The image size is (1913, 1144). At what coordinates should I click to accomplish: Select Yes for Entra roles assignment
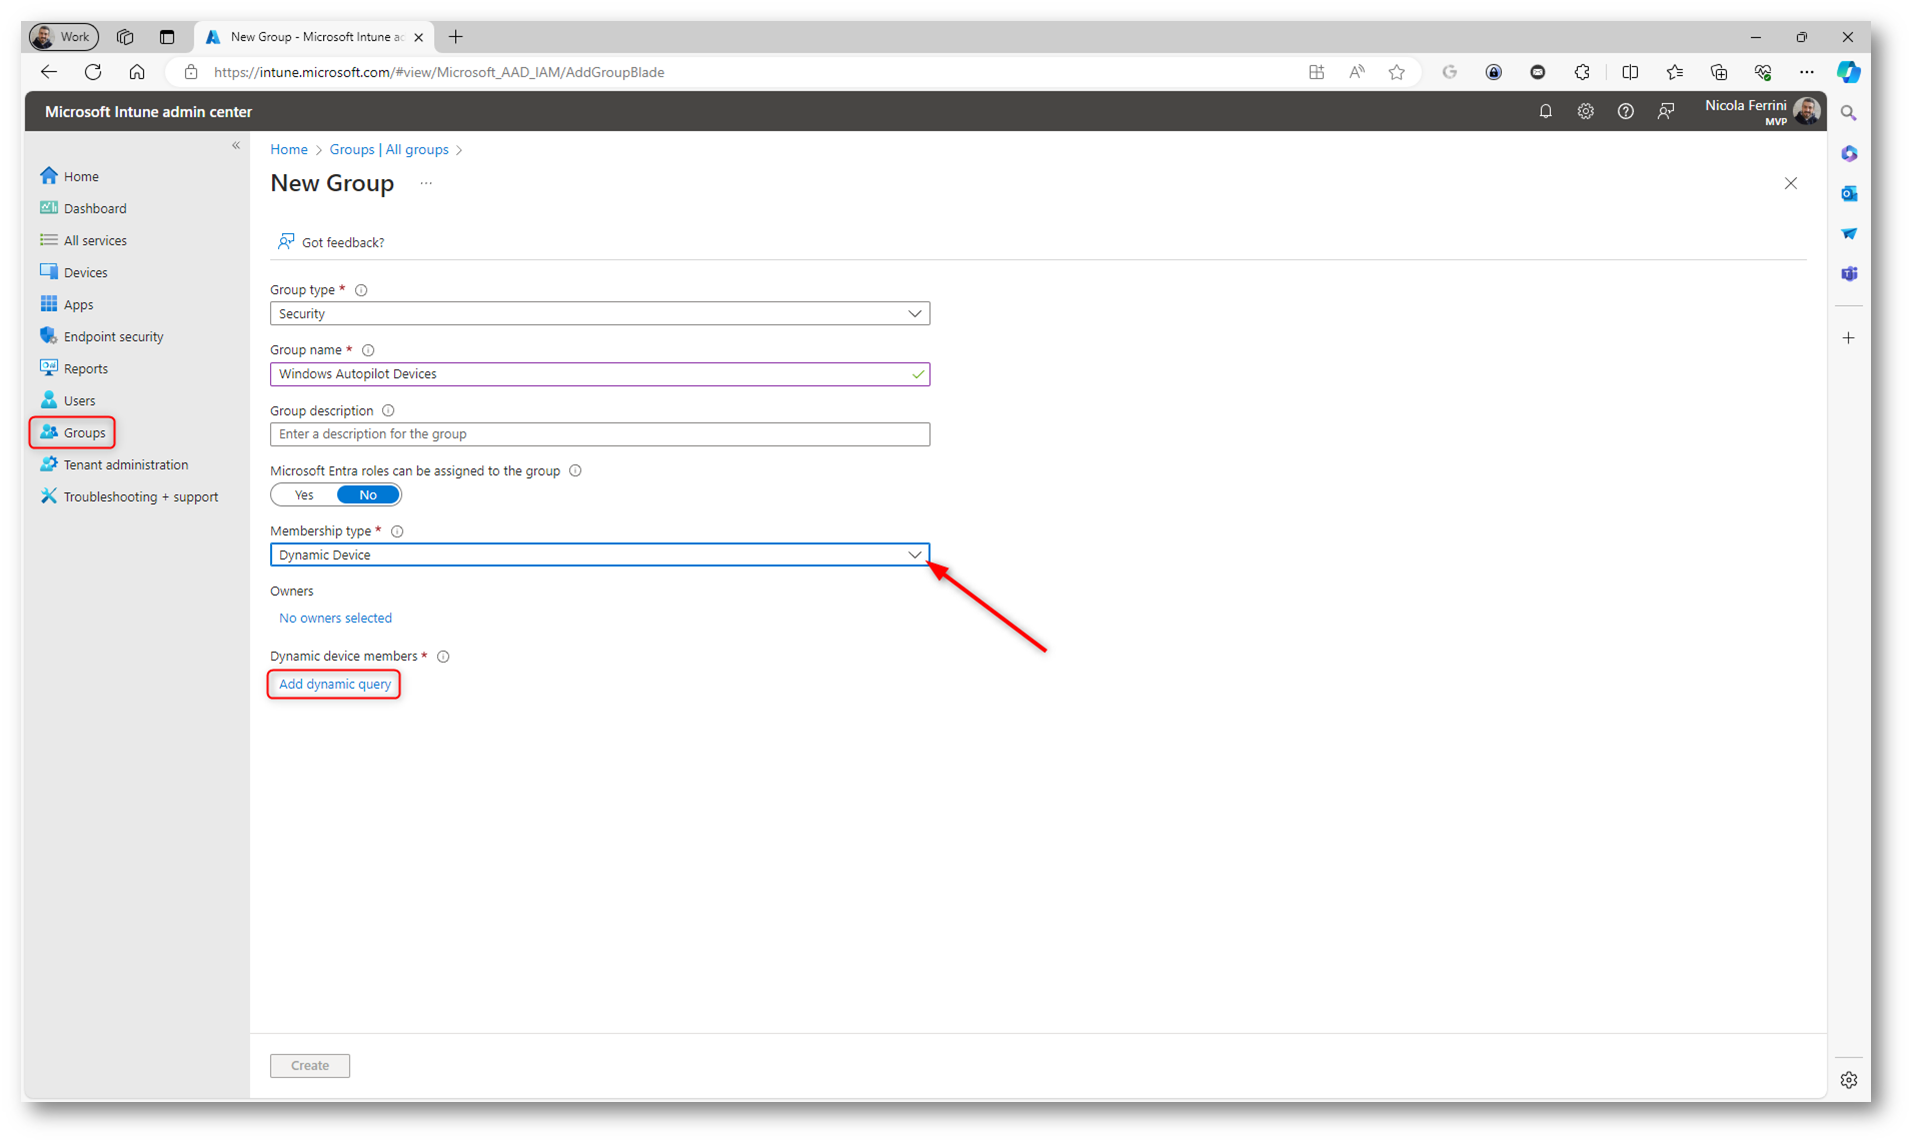coord(304,495)
